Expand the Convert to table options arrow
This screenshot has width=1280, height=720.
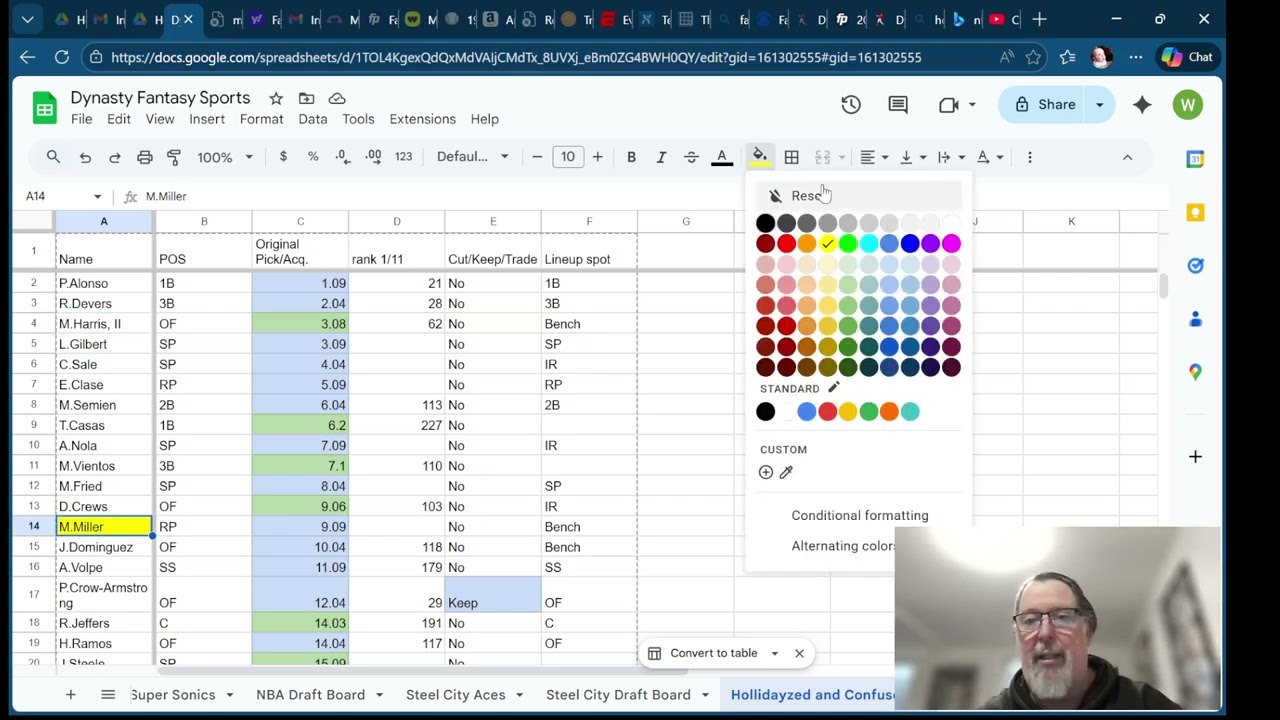[774, 654]
